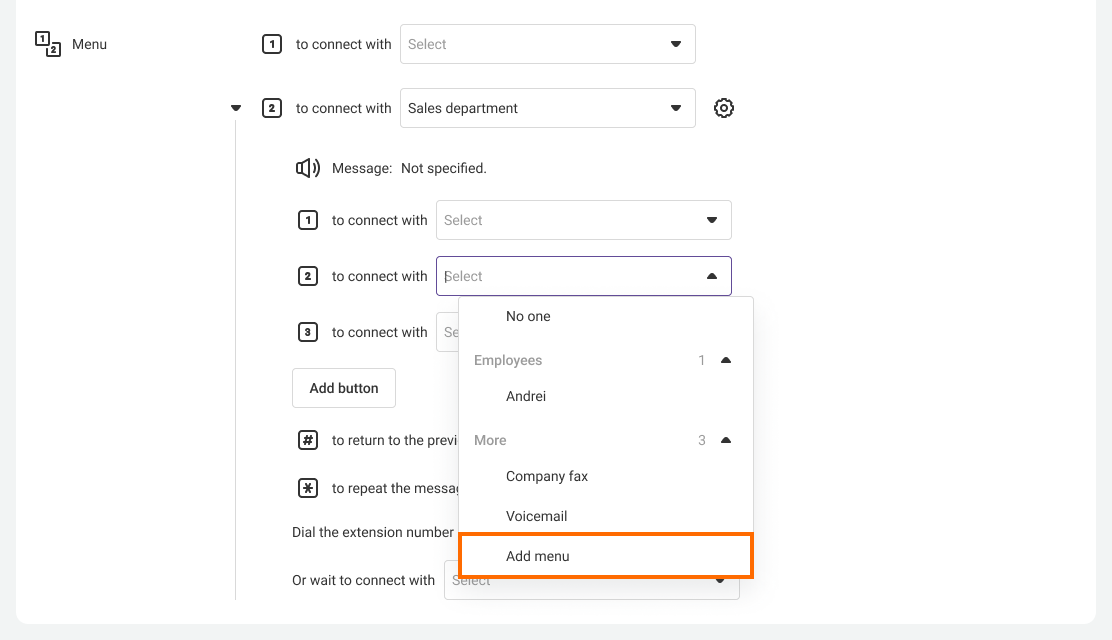Click the speaker icon next to Message
The image size is (1112, 640).
click(308, 168)
